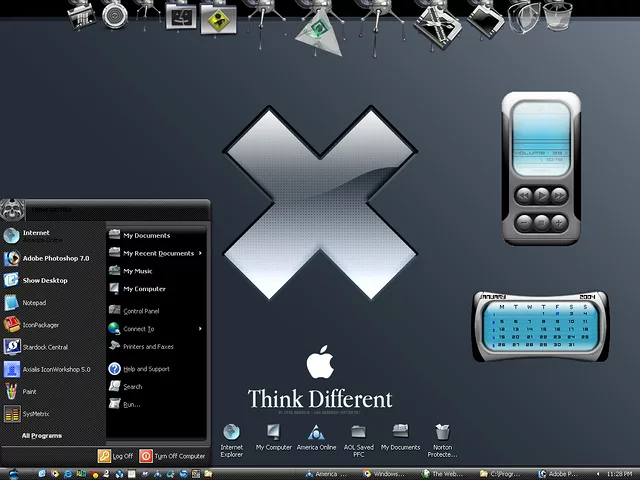Screen dimensions: 640x480
Task: Open SysMetrix from the Start menu
Action: [36, 413]
